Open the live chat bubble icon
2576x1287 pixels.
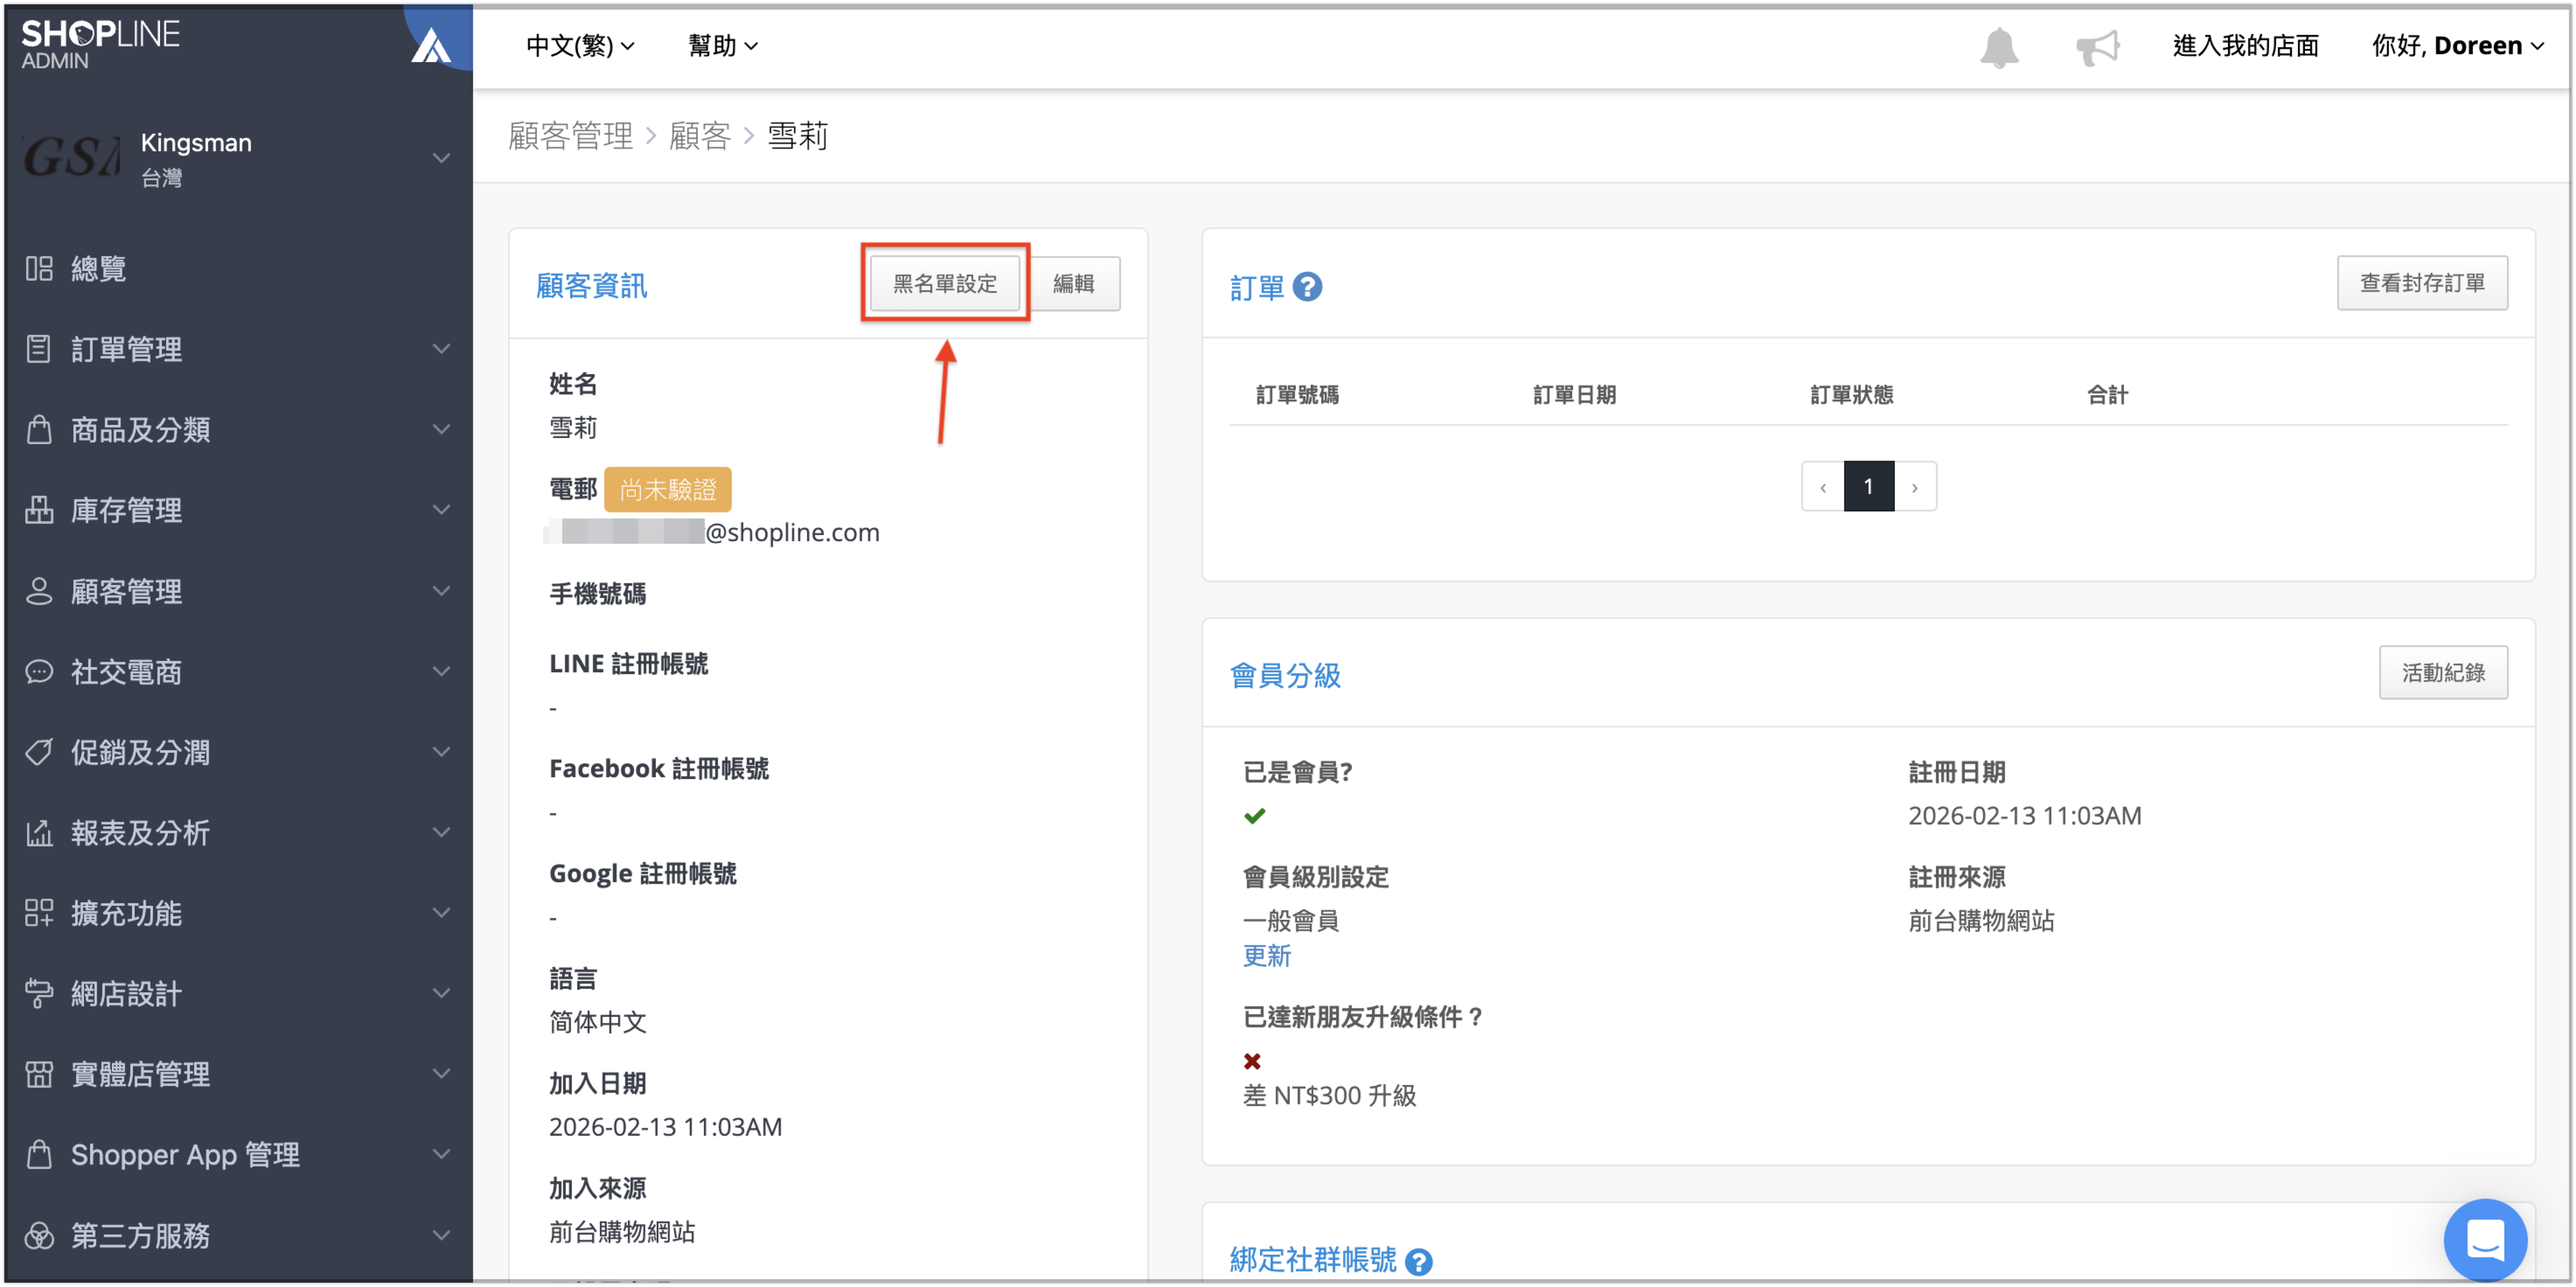coord(2484,1240)
